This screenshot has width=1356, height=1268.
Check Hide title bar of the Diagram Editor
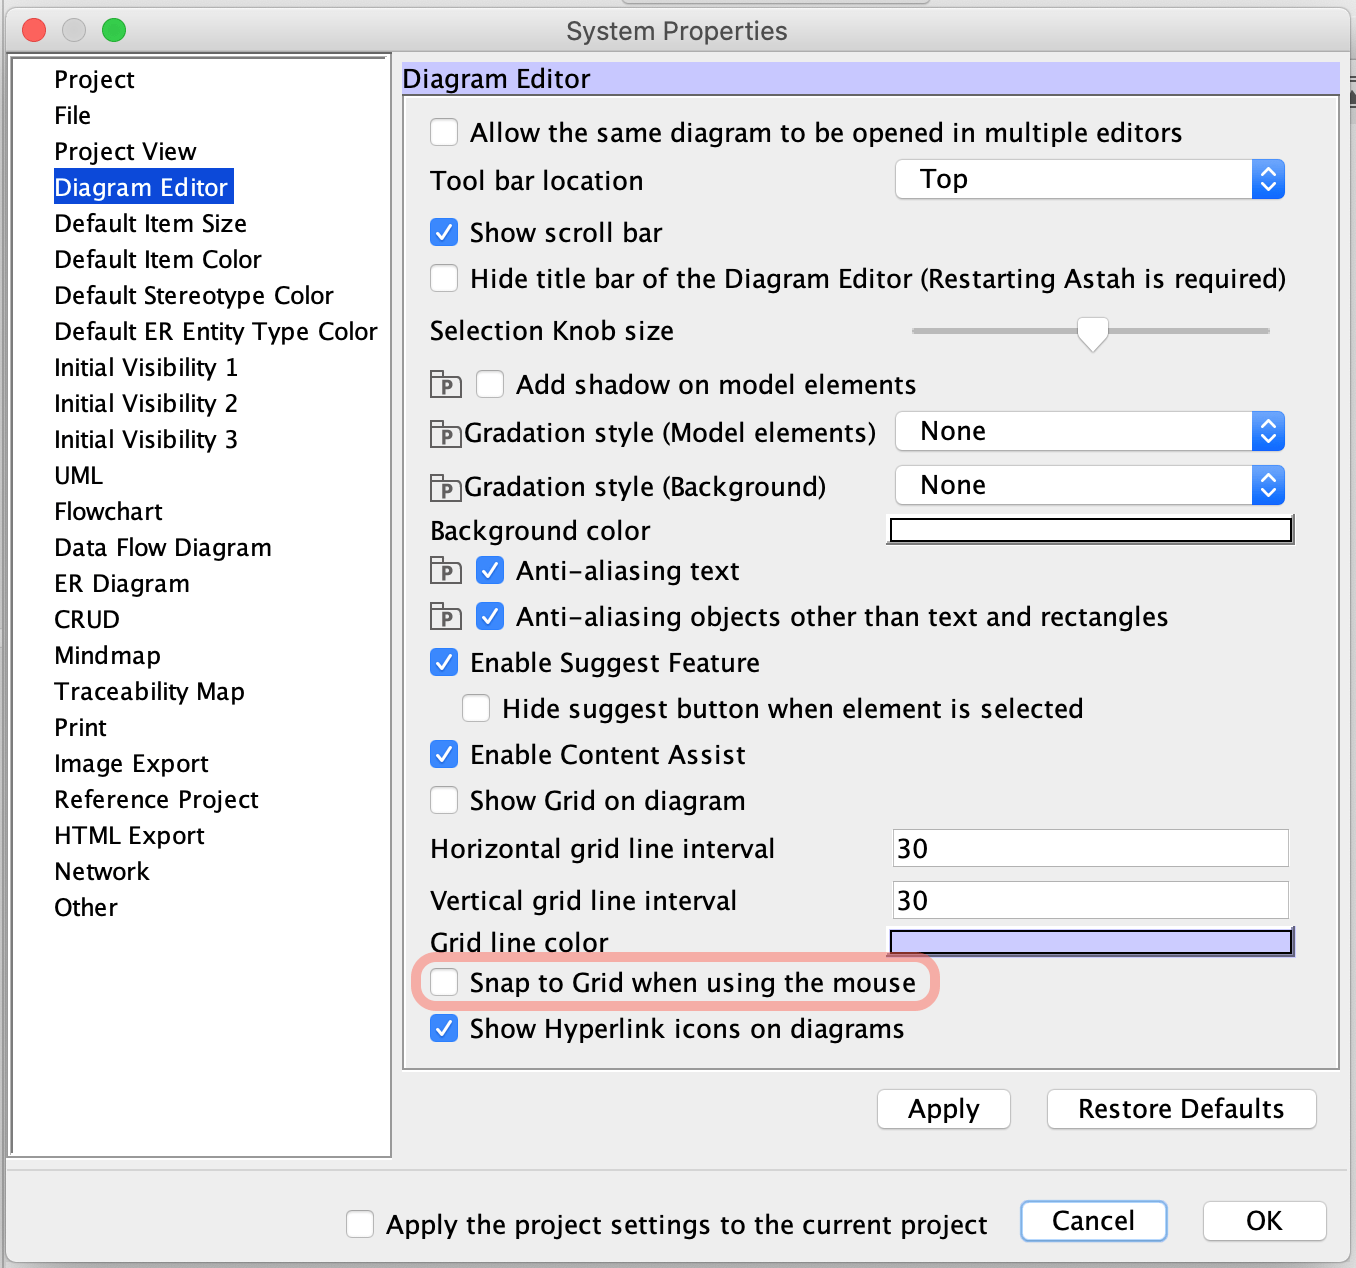(443, 278)
